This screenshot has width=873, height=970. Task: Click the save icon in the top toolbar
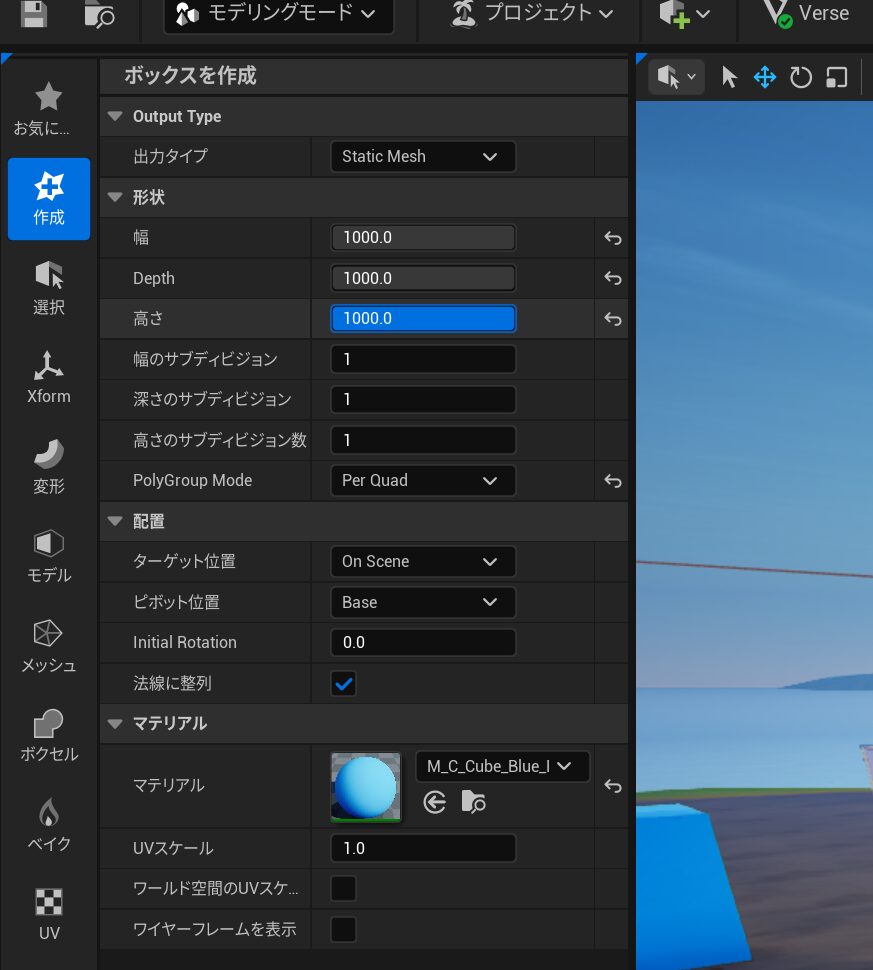point(34,13)
